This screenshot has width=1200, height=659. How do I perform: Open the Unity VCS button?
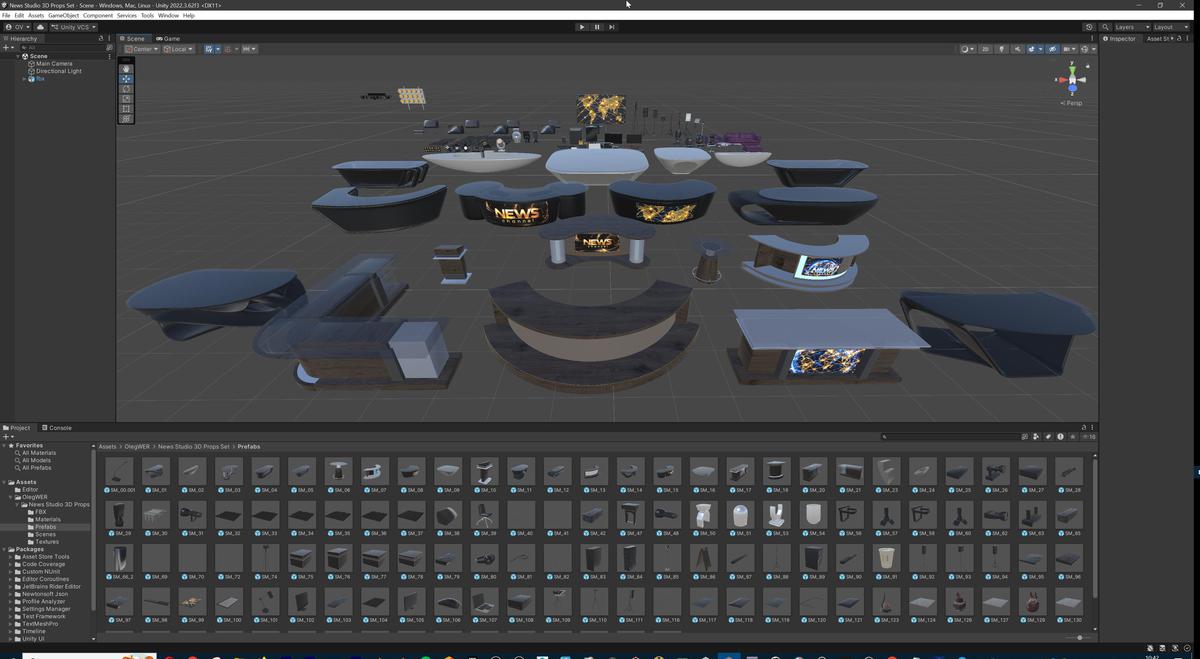point(73,27)
